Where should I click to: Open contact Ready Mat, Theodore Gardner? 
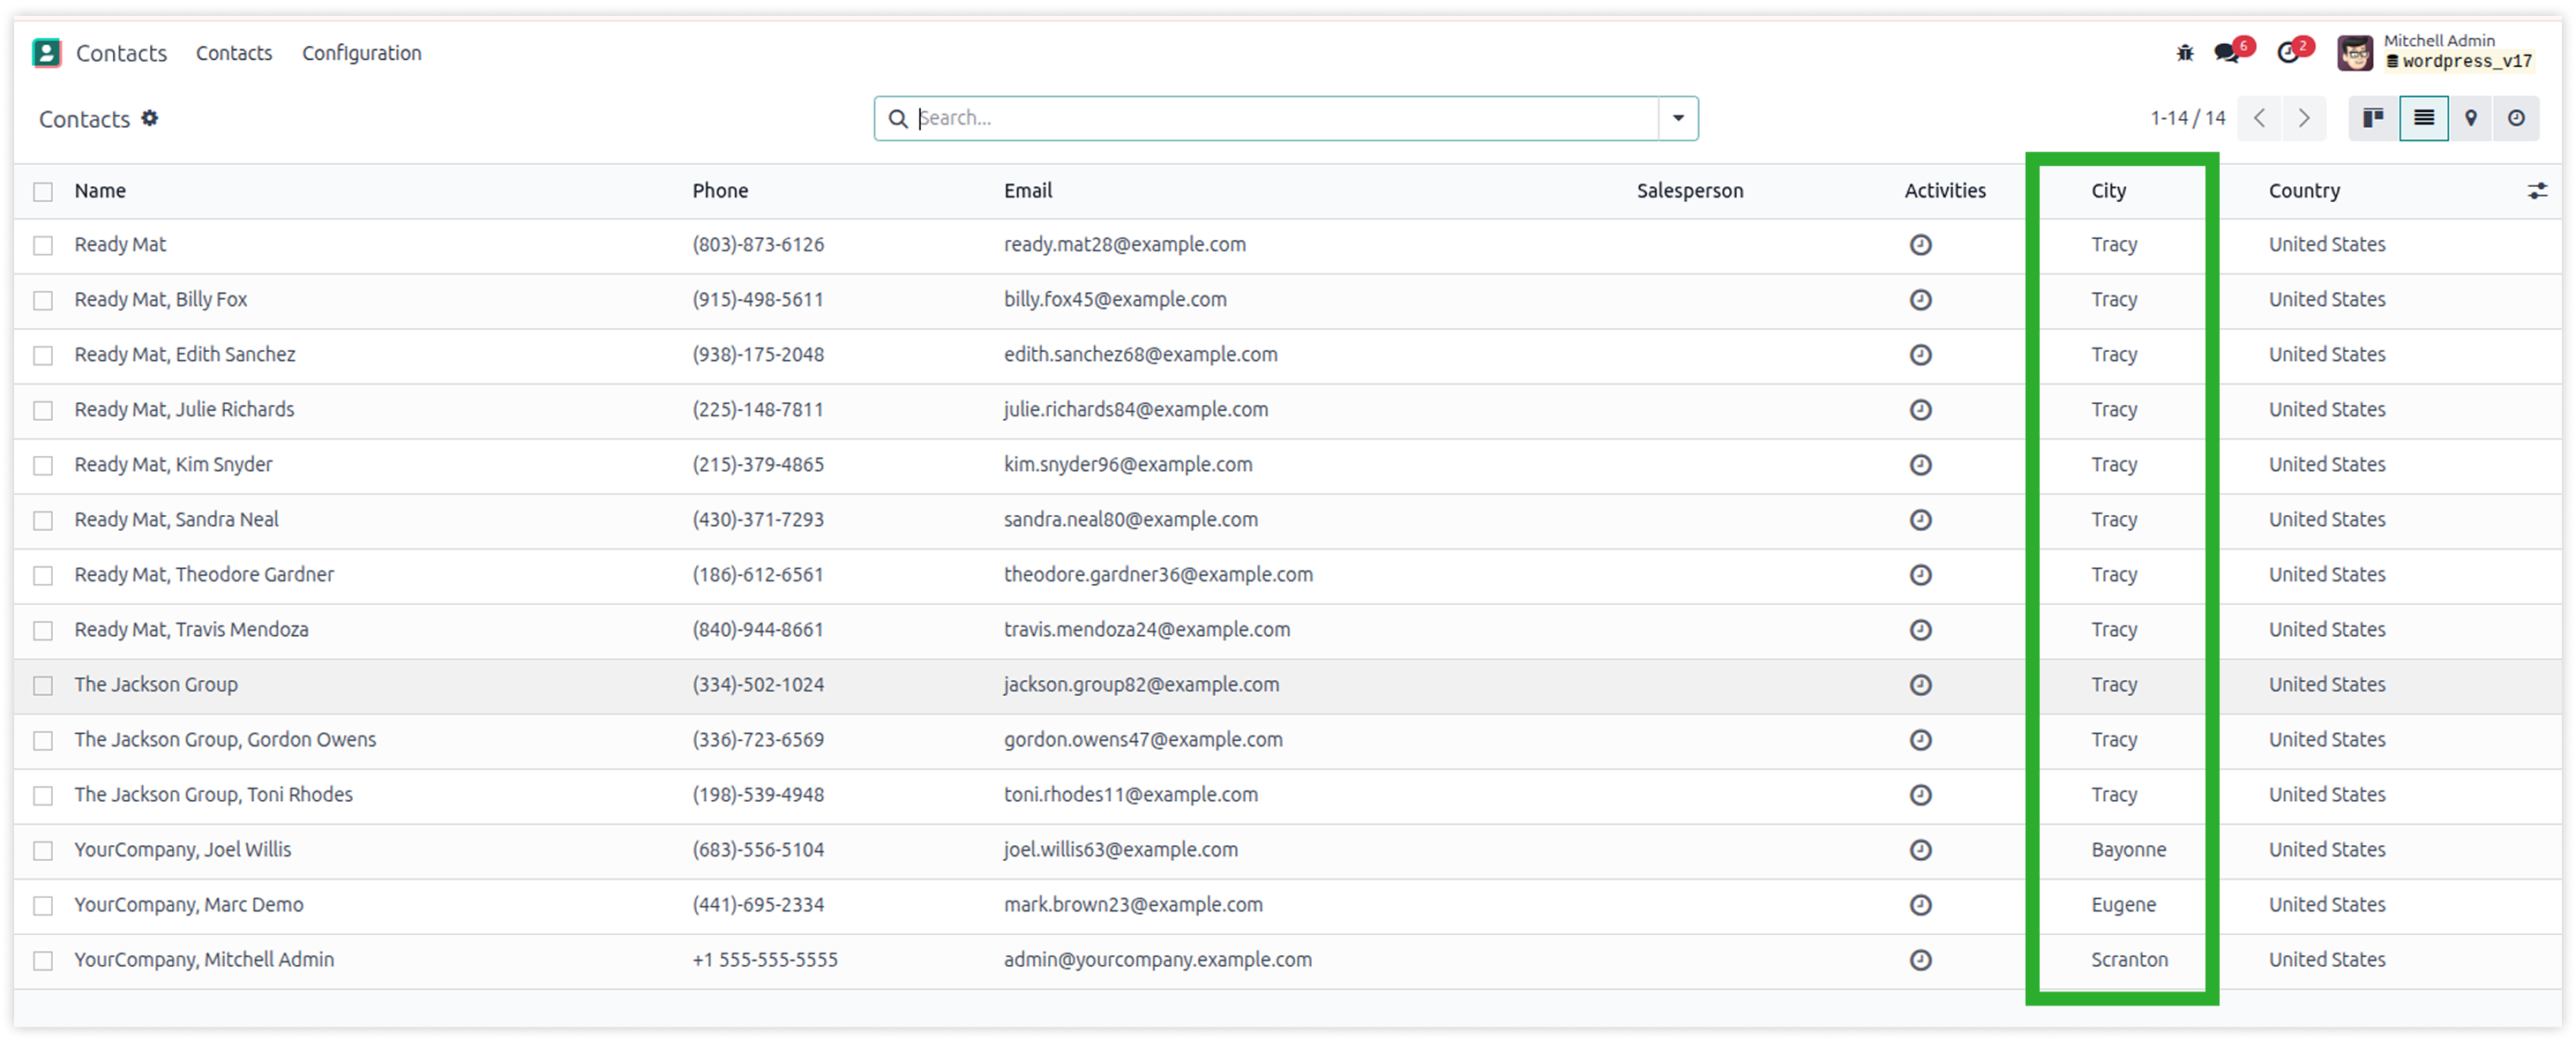(204, 575)
